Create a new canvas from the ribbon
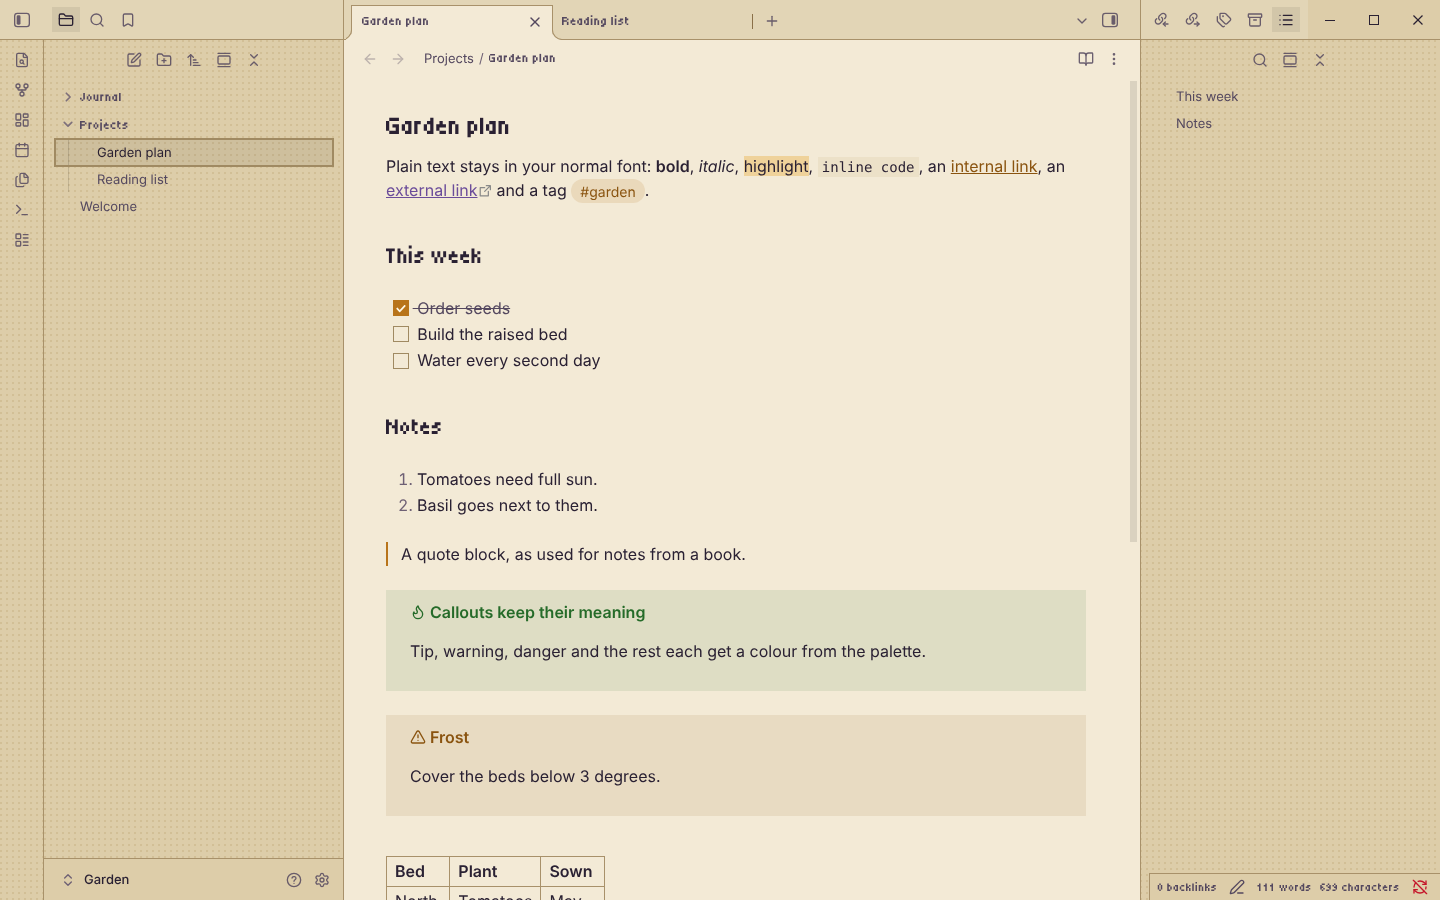Screen dimensions: 1440x900 tap(22, 120)
